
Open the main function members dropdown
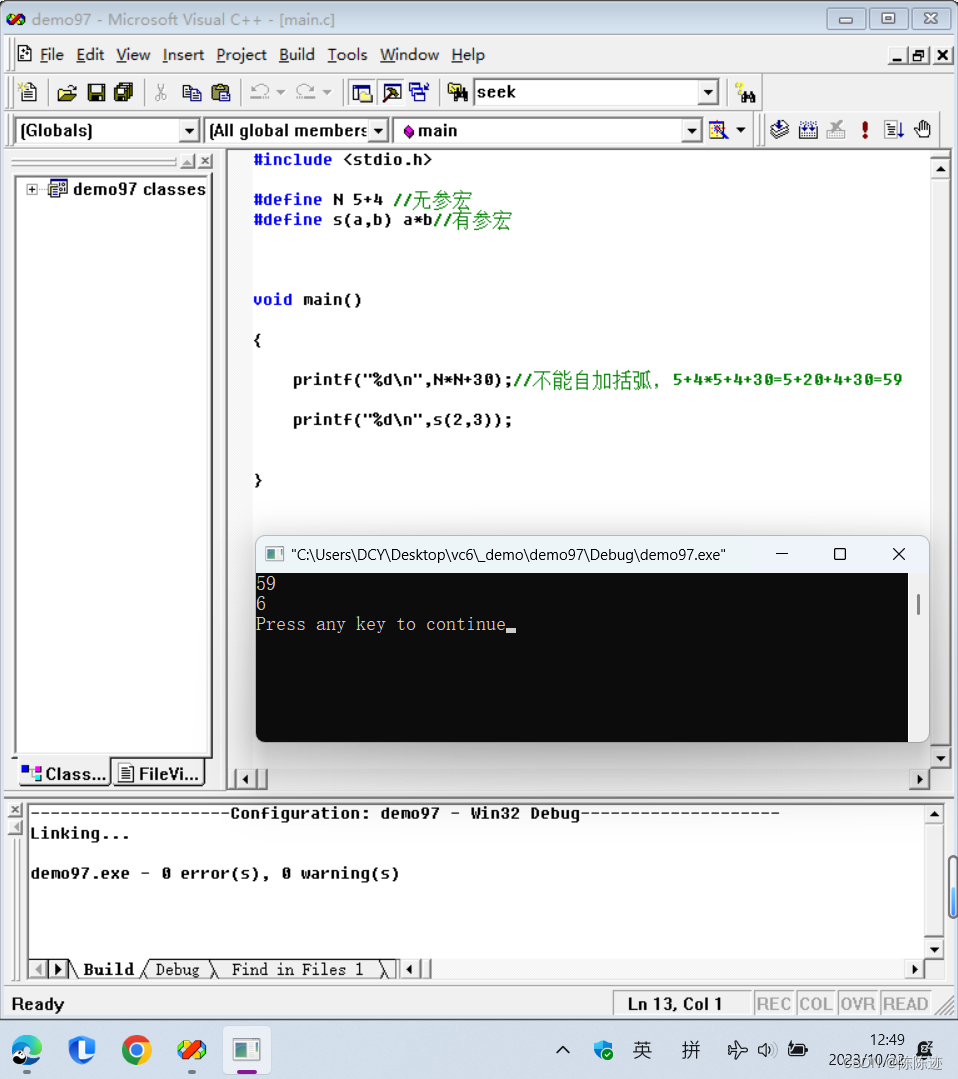[692, 131]
